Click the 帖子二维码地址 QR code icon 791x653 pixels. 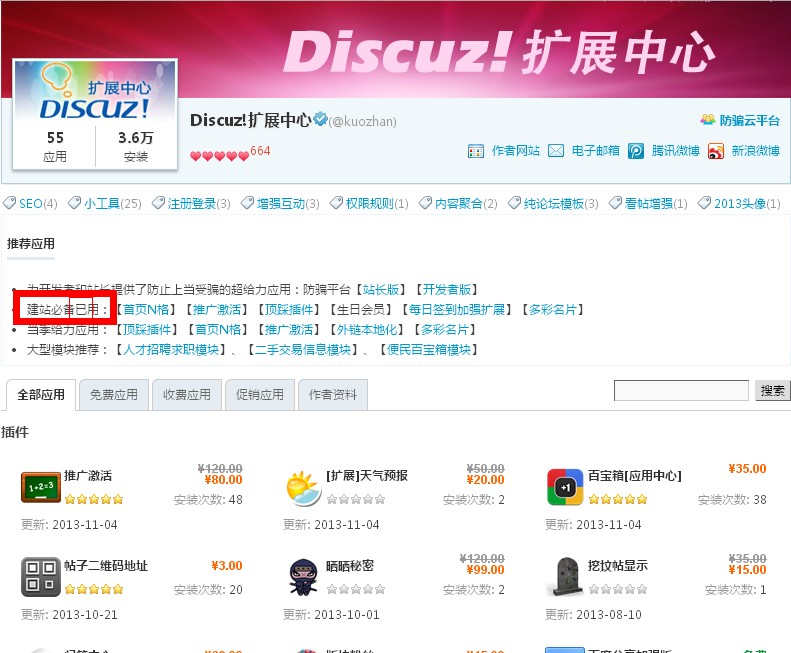point(40,577)
